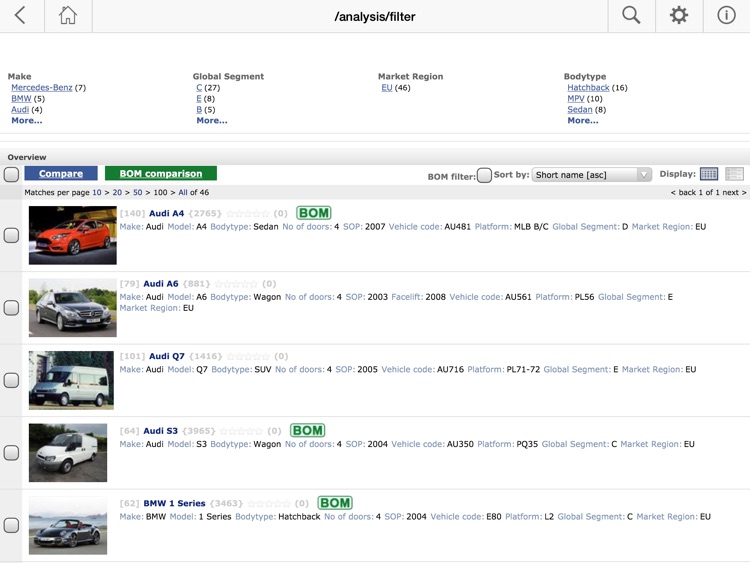Check the Audi A6 row checkbox
The width and height of the screenshot is (750, 563).
(11, 308)
